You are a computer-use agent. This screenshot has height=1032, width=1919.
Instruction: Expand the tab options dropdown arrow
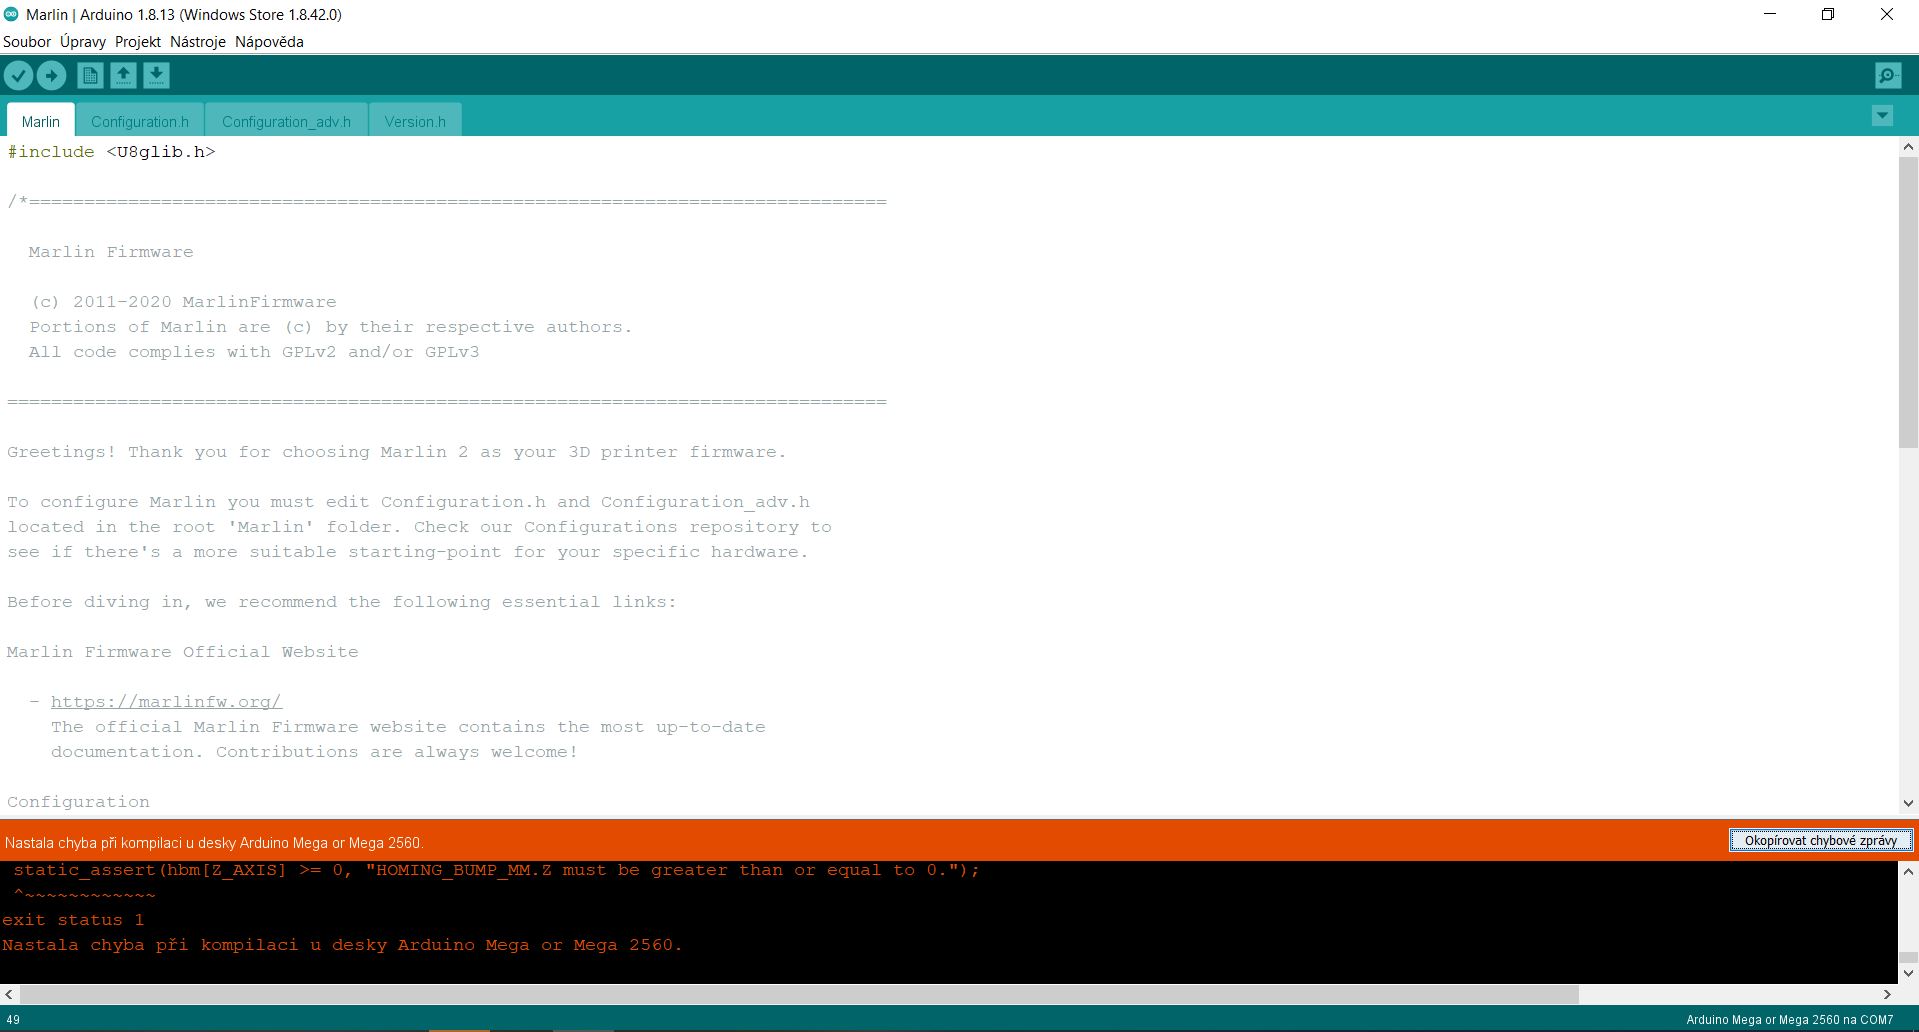point(1882,116)
